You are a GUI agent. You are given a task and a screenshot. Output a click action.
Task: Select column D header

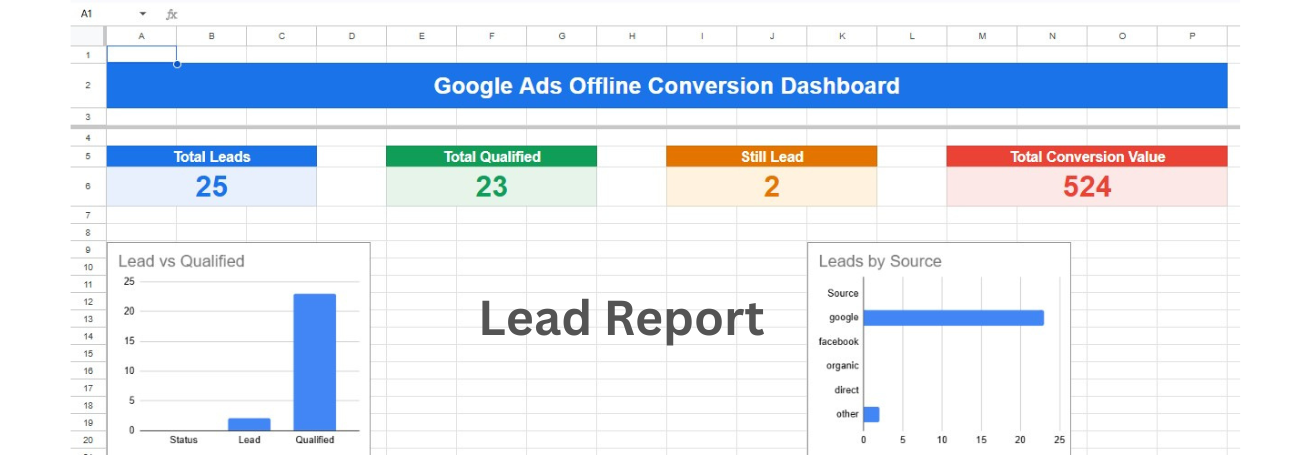[351, 36]
